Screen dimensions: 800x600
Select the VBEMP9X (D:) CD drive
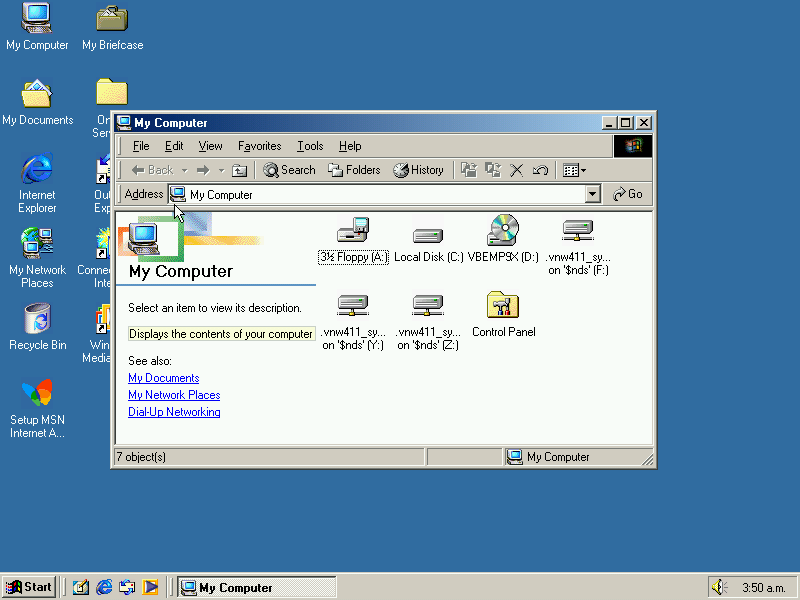(x=503, y=240)
